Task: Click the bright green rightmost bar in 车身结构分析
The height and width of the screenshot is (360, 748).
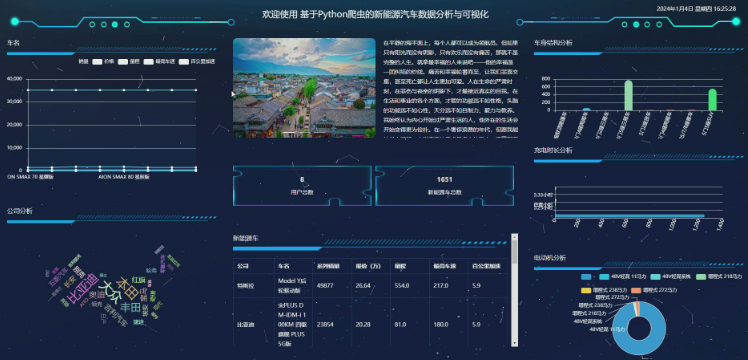Action: pyautogui.click(x=712, y=100)
